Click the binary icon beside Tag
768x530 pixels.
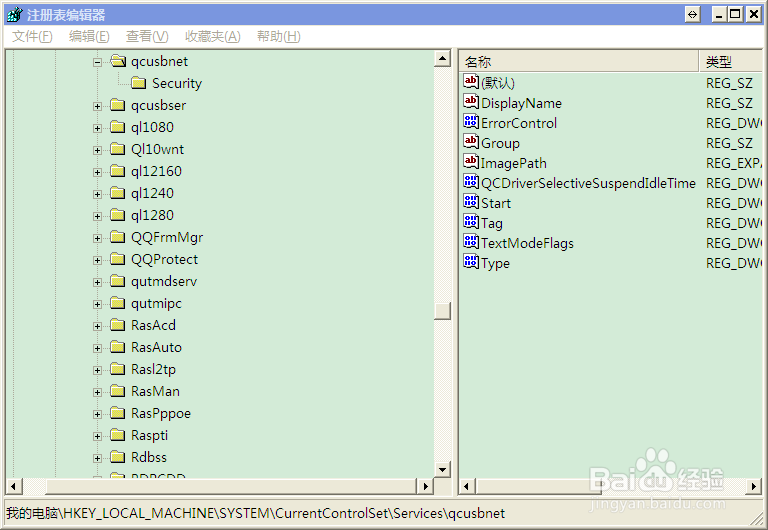pos(471,222)
